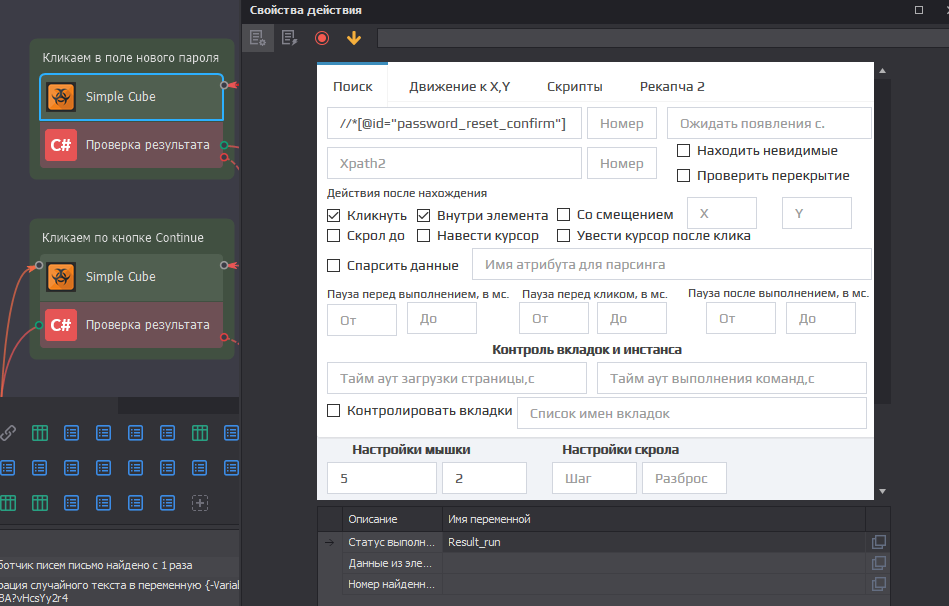Viewport: 949px width, 606px height.
Task: Click the Xpath2 input field
Action: pos(453,163)
